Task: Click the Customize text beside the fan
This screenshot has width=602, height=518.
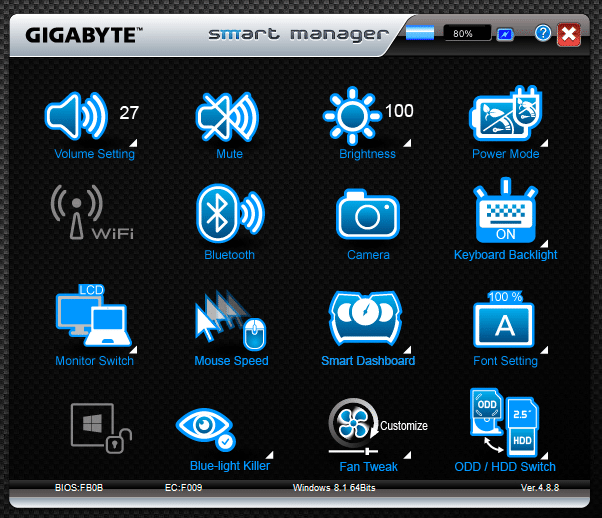Action: coord(404,426)
